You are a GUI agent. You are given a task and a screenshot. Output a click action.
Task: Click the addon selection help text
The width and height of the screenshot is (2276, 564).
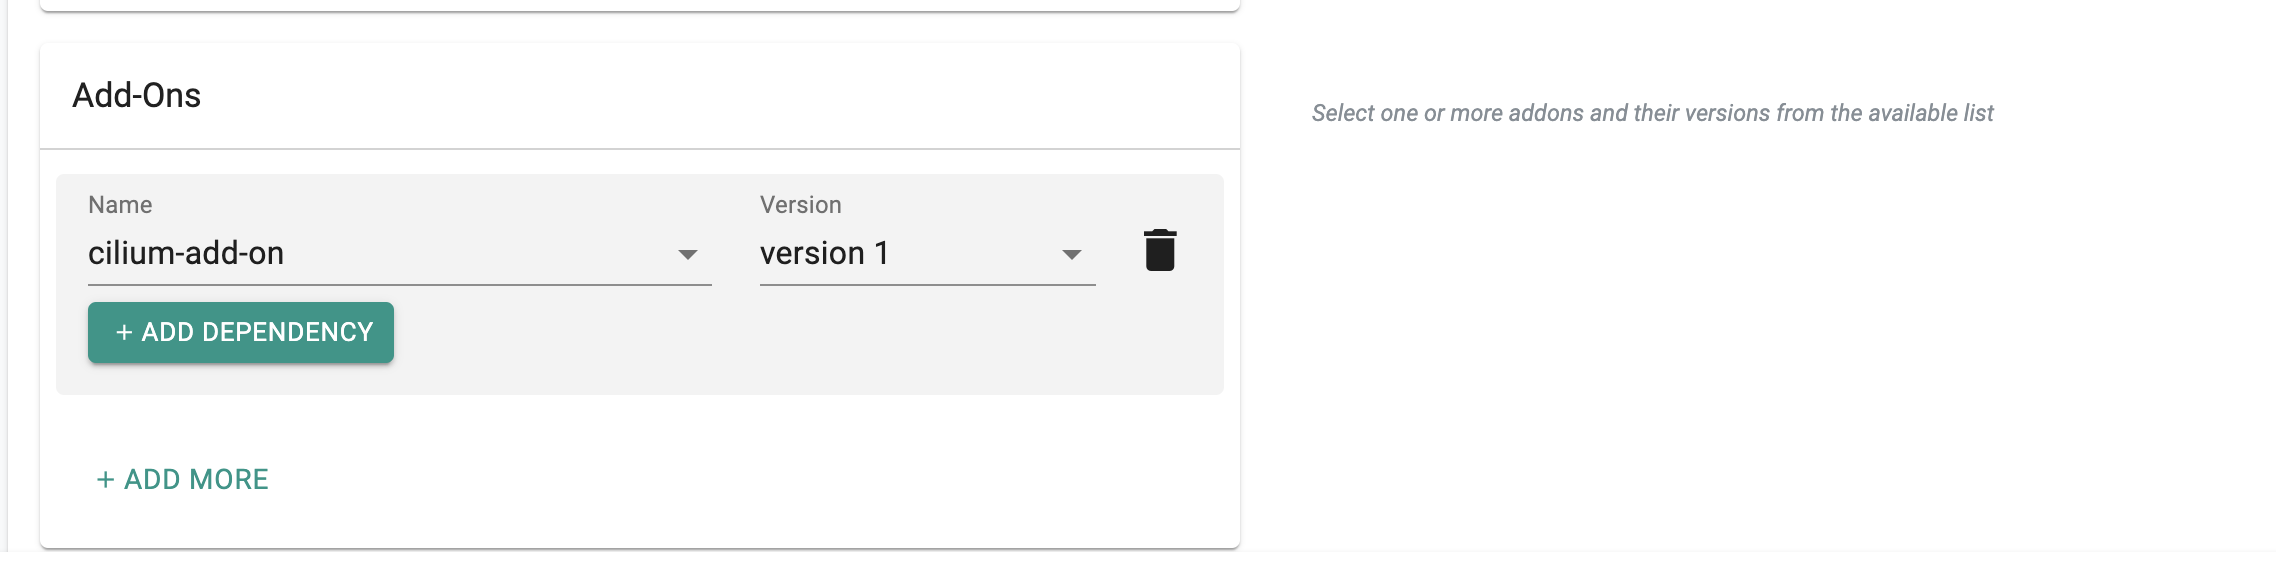(1652, 113)
